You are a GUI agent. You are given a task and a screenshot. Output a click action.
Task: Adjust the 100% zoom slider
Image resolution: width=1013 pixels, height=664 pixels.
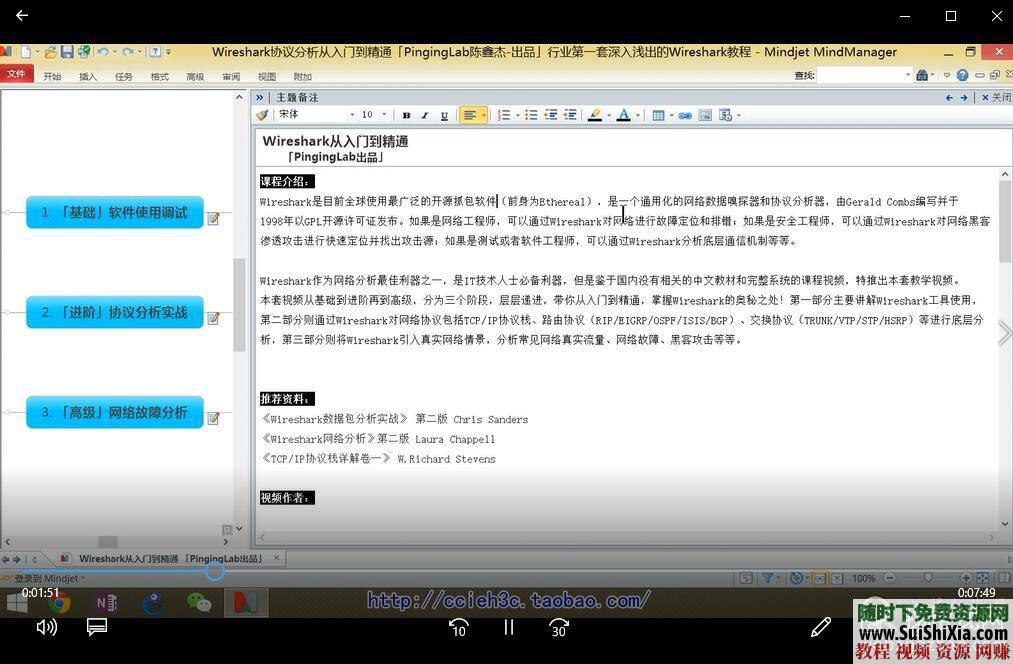[x=929, y=578]
